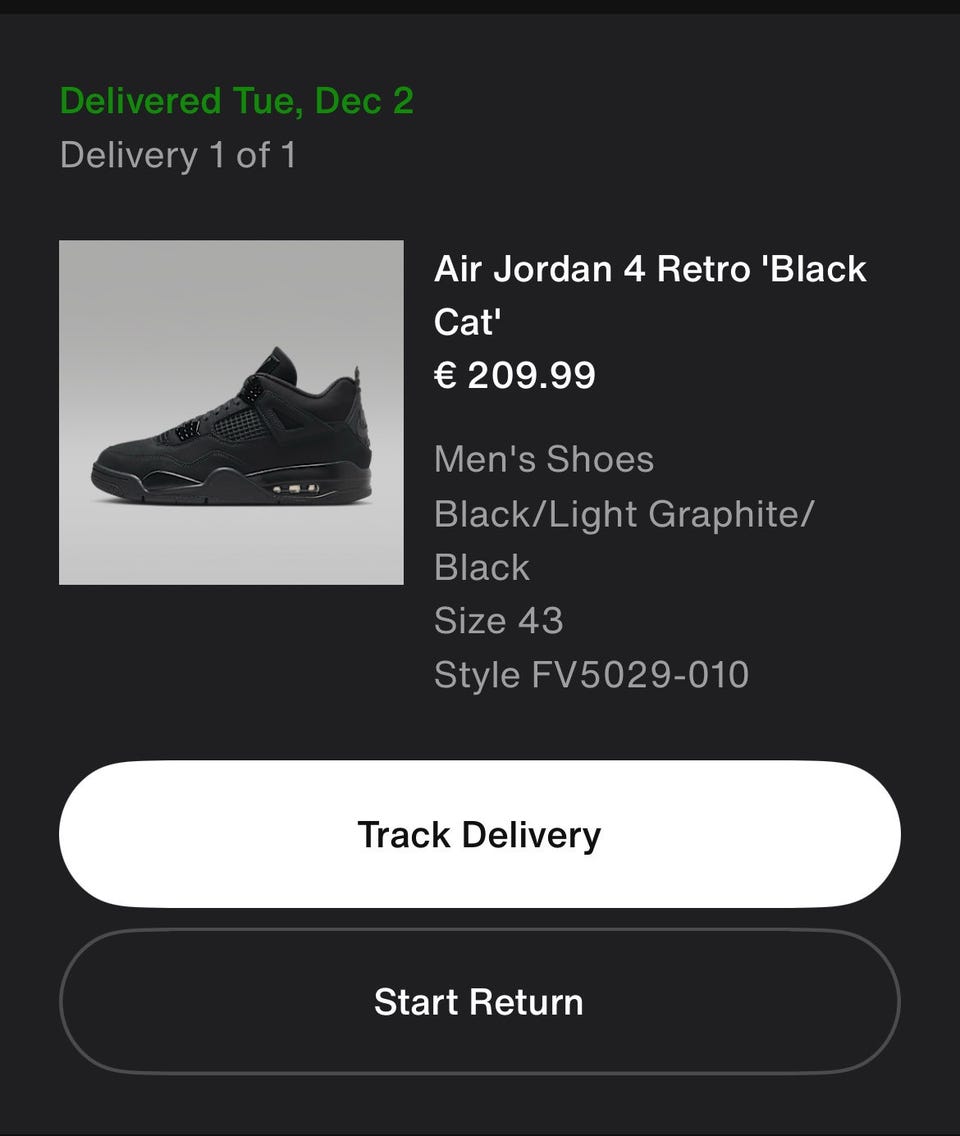Image resolution: width=960 pixels, height=1136 pixels.
Task: Click the black bar at the screen top
Action: 480,6
